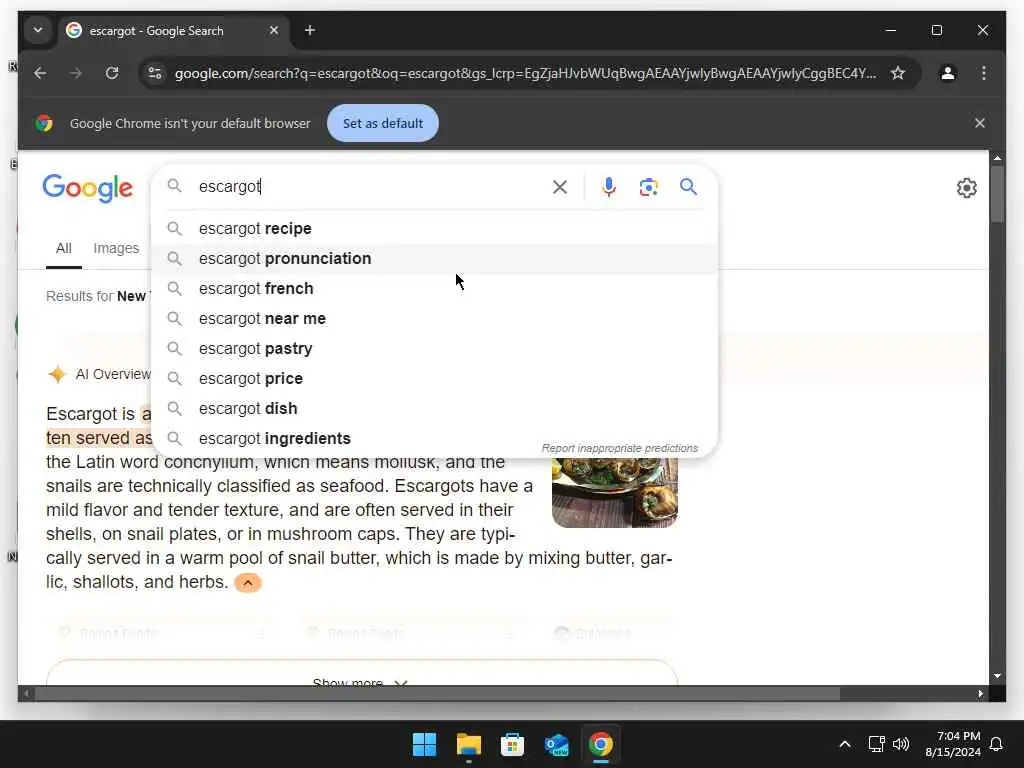Launch File Explorer from taskbar
Screen dimensions: 1024x768
[x=469, y=744]
